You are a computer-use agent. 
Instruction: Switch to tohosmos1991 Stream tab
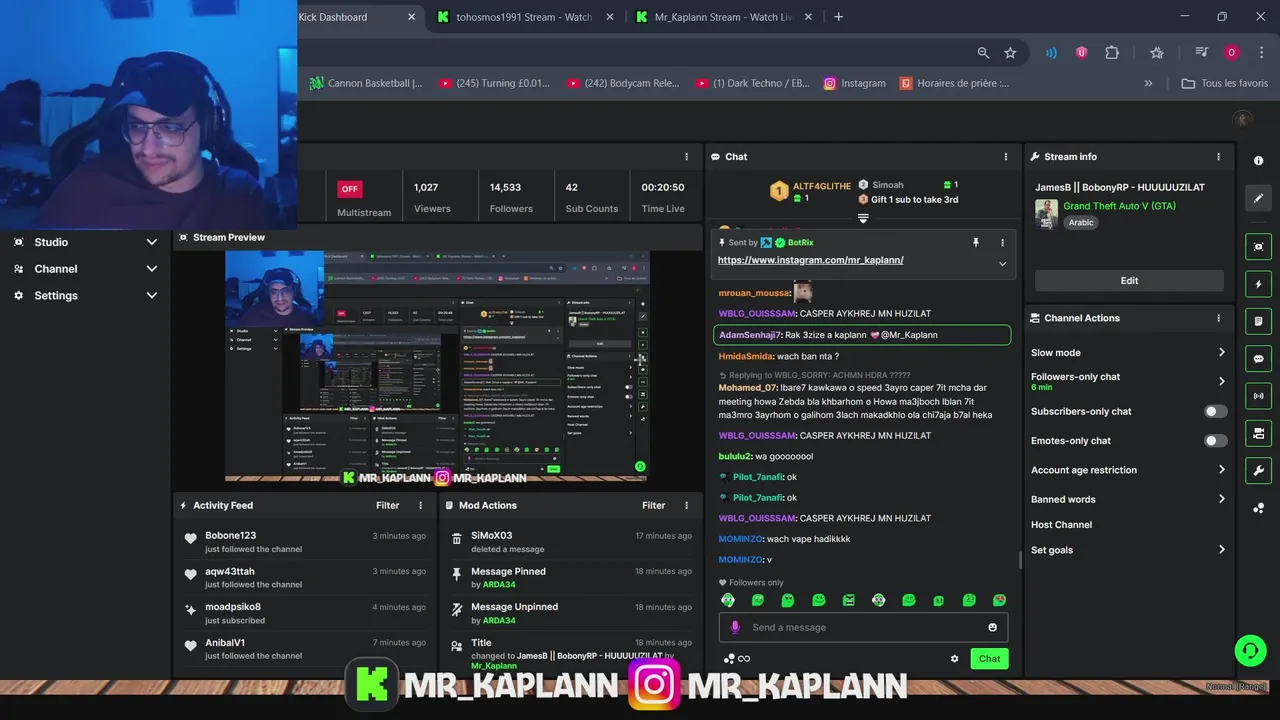(524, 17)
